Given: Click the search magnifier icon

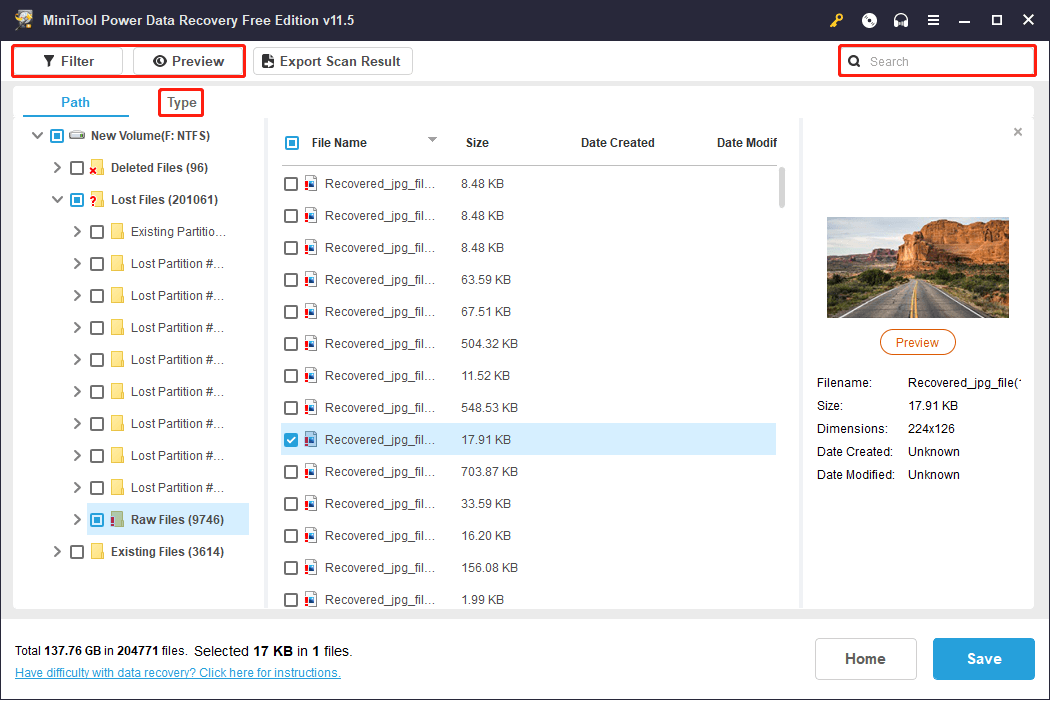Looking at the screenshot, I should tap(854, 61).
